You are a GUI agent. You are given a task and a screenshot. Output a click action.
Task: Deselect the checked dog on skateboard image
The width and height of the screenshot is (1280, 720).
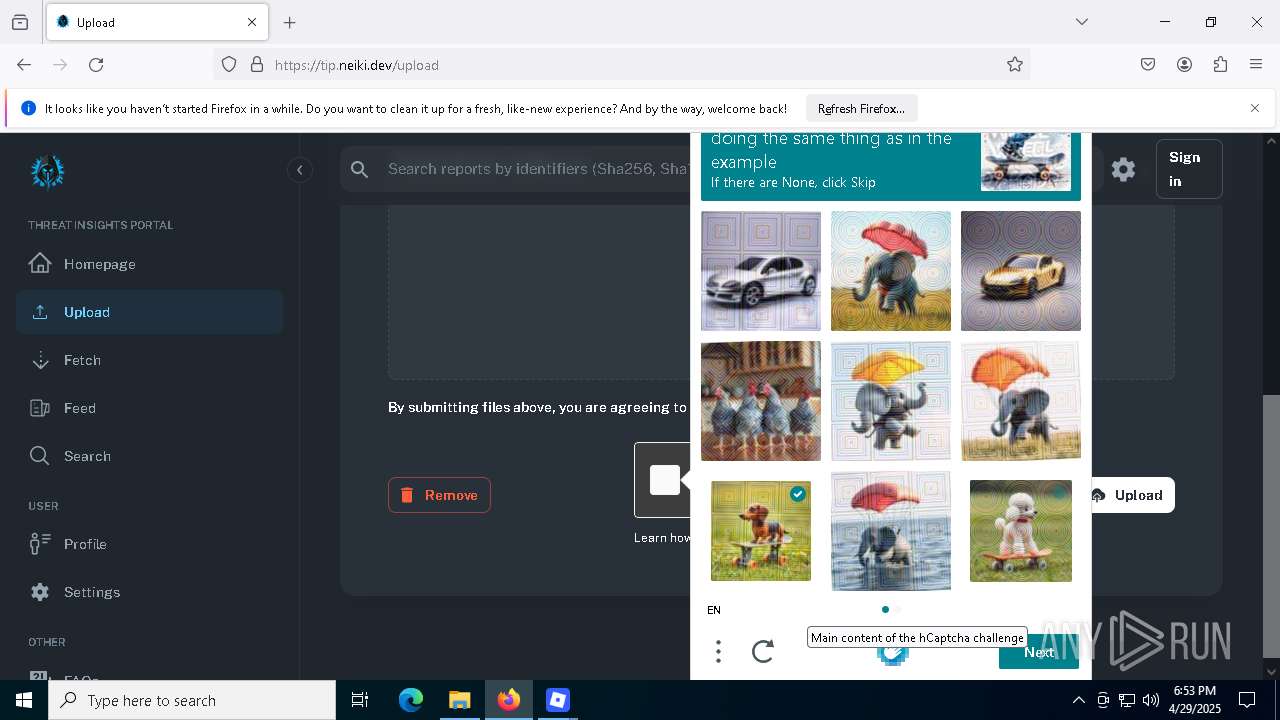pyautogui.click(x=761, y=531)
